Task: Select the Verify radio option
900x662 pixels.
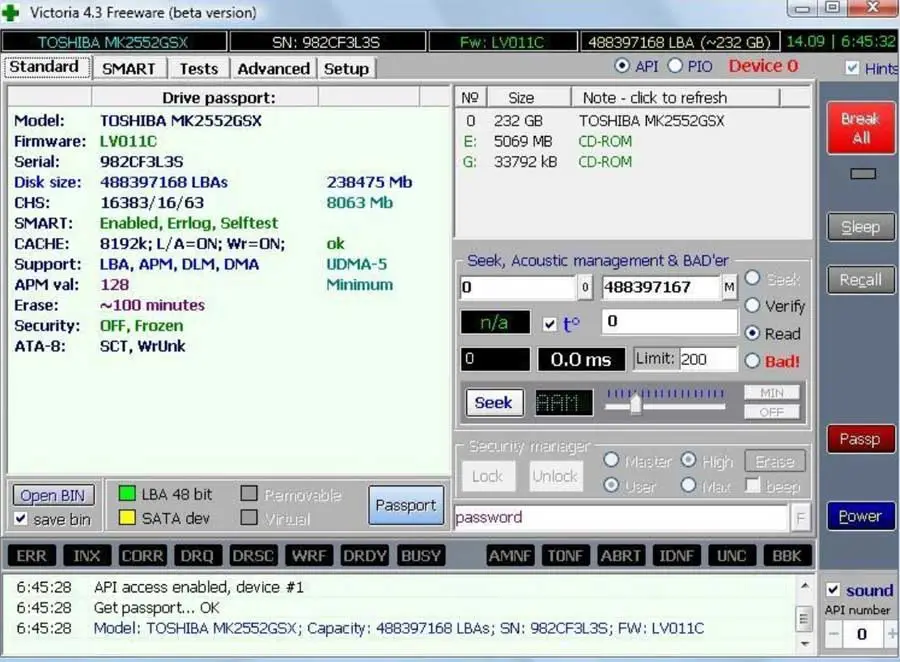Action: click(x=752, y=305)
